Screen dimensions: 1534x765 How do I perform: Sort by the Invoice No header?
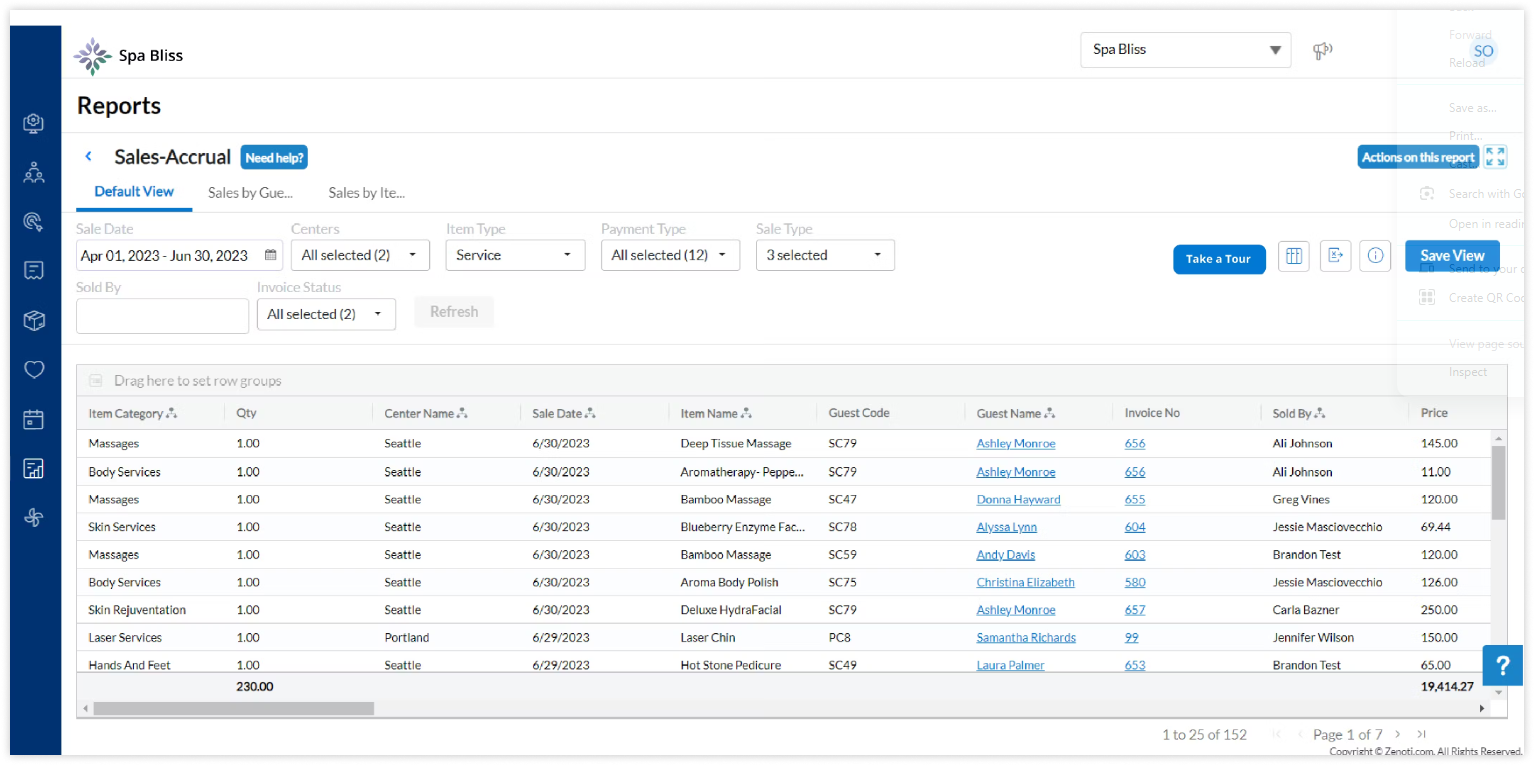pos(1152,413)
